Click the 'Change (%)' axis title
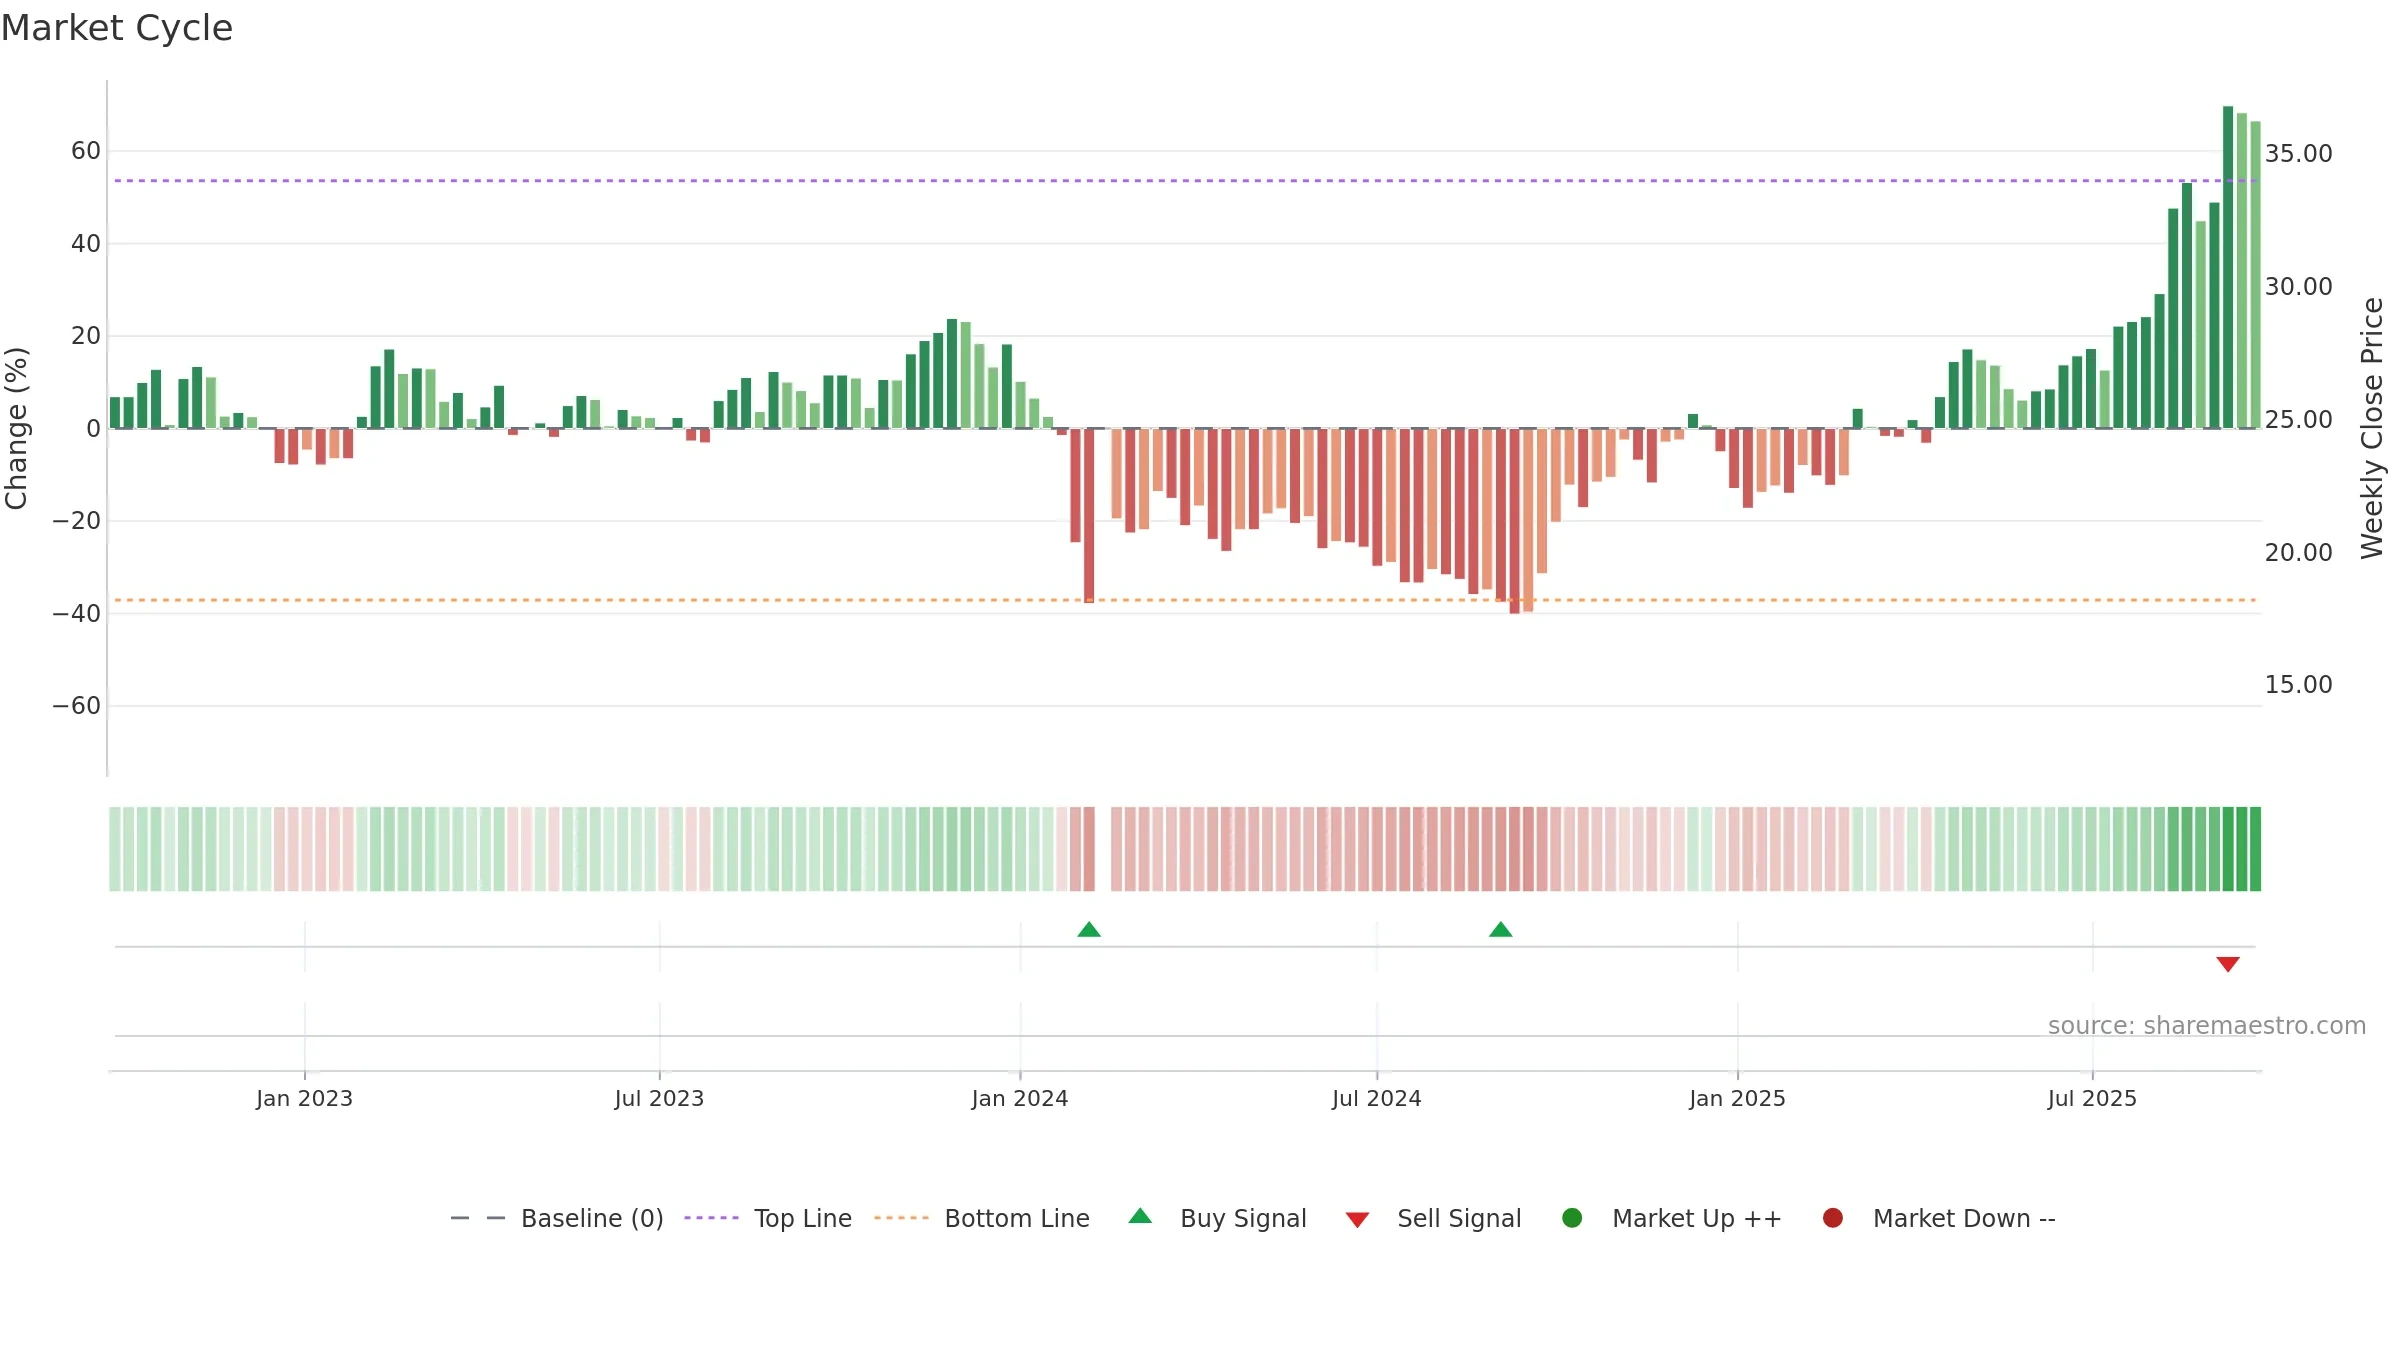The height and width of the screenshot is (1350, 2400). (17, 428)
